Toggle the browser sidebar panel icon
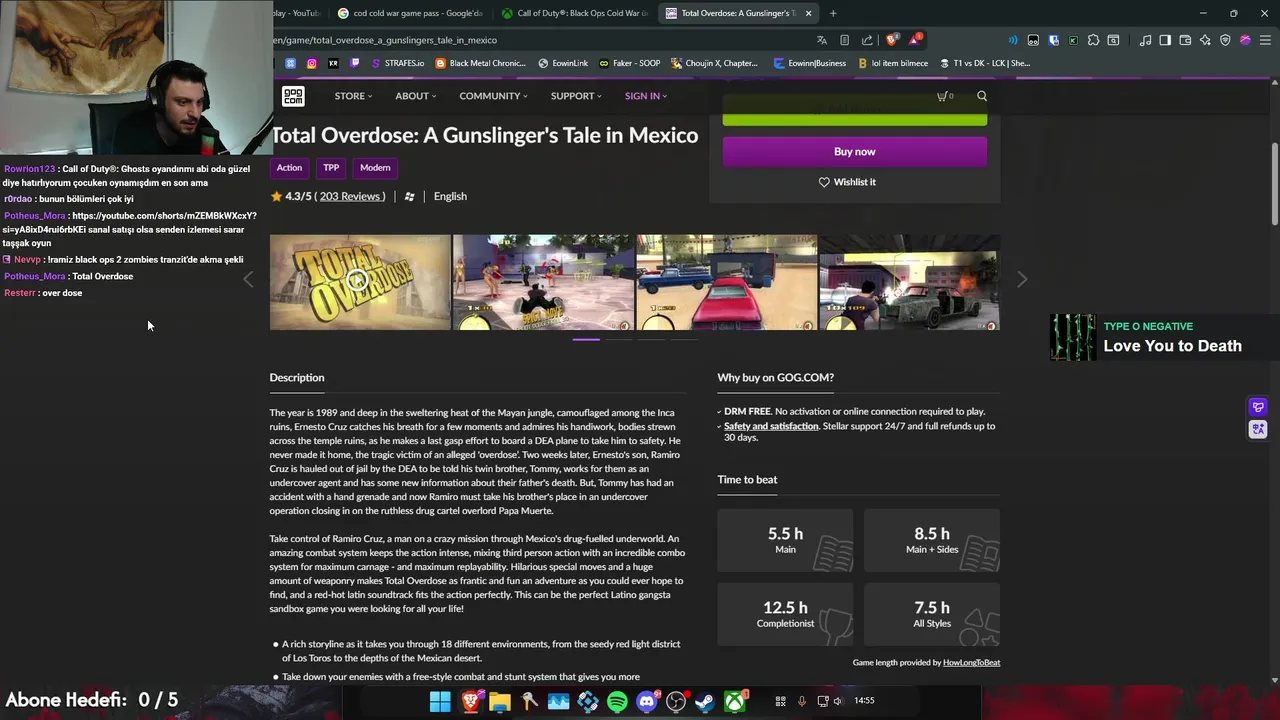 1165,40
